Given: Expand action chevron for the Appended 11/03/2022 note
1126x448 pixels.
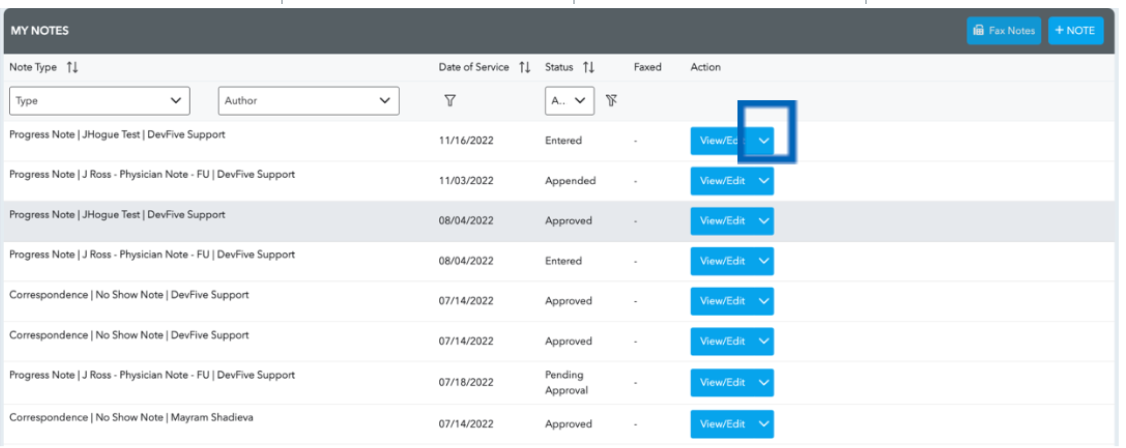Looking at the screenshot, I should (764, 181).
